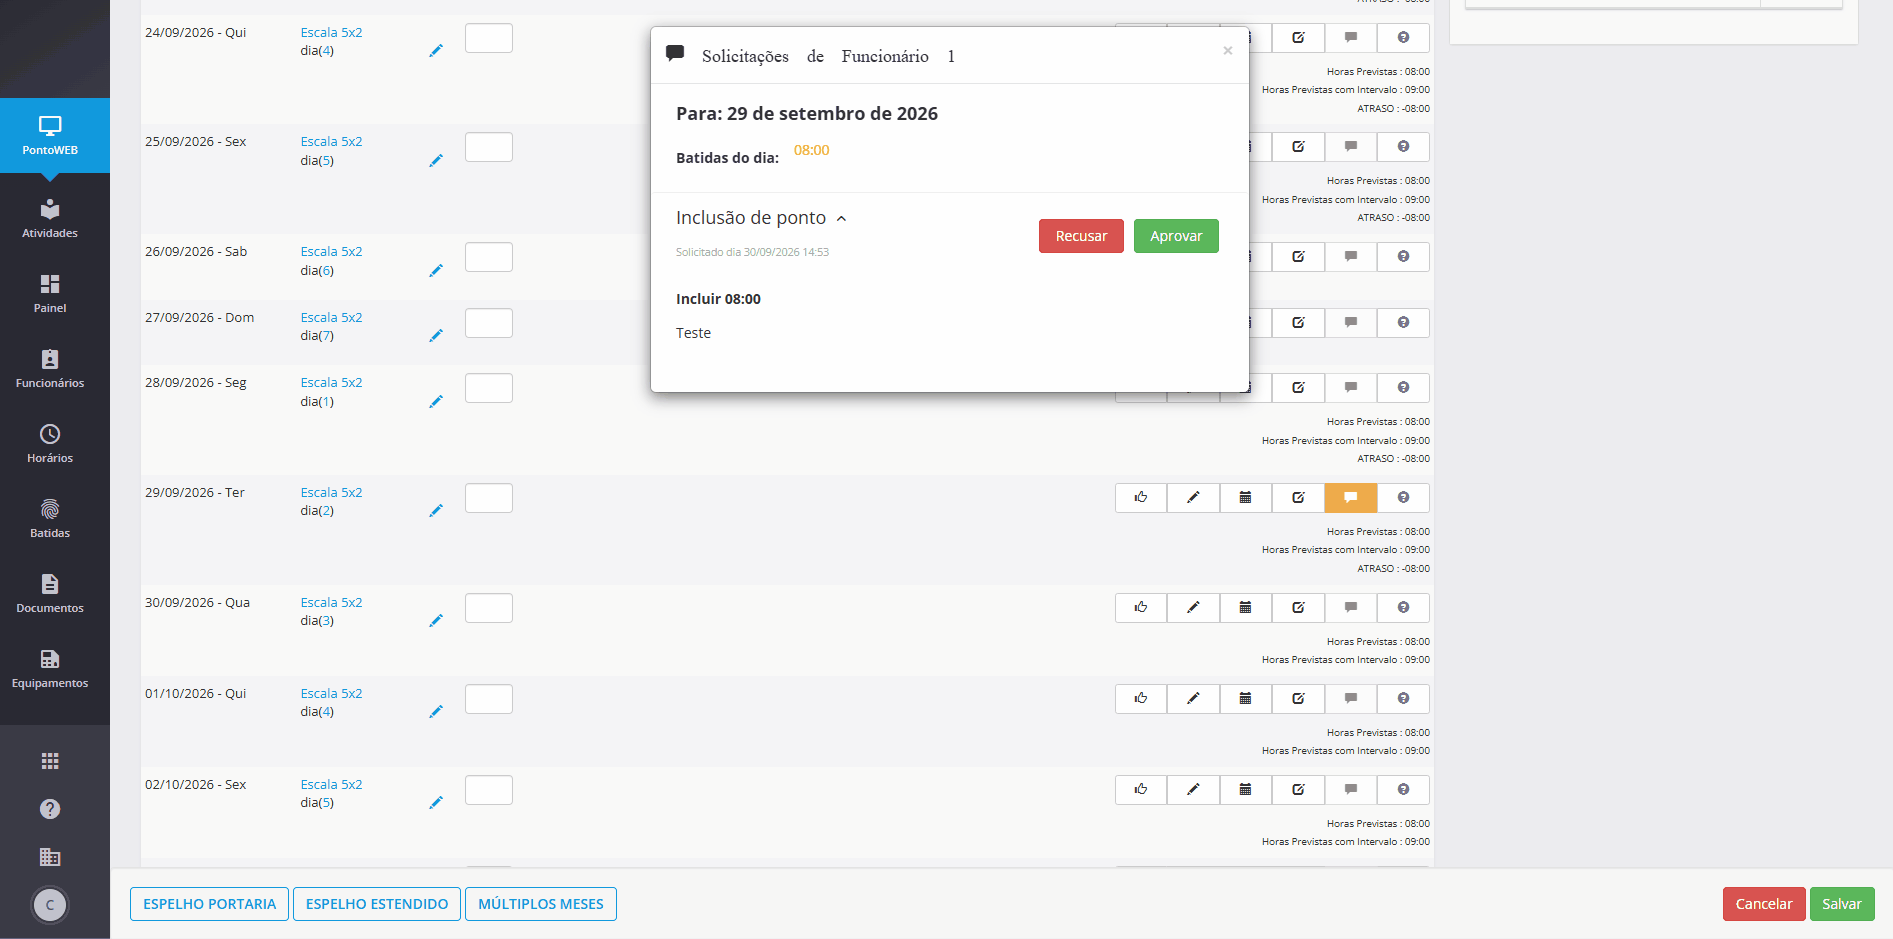Open calendar icon for 01/10/2026 row
The image size is (1893, 939).
pos(1246,699)
